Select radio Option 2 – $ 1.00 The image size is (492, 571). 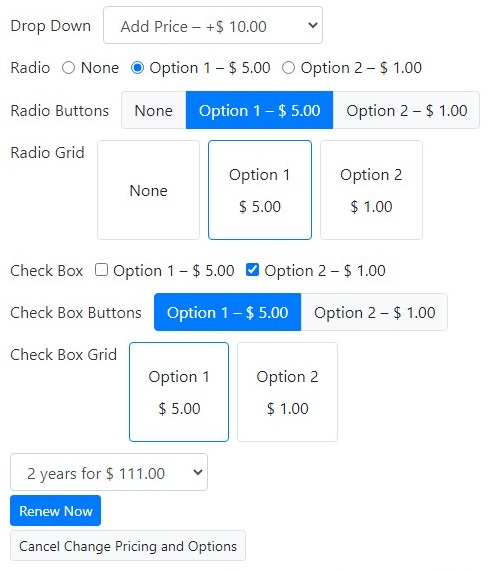pyautogui.click(x=288, y=68)
